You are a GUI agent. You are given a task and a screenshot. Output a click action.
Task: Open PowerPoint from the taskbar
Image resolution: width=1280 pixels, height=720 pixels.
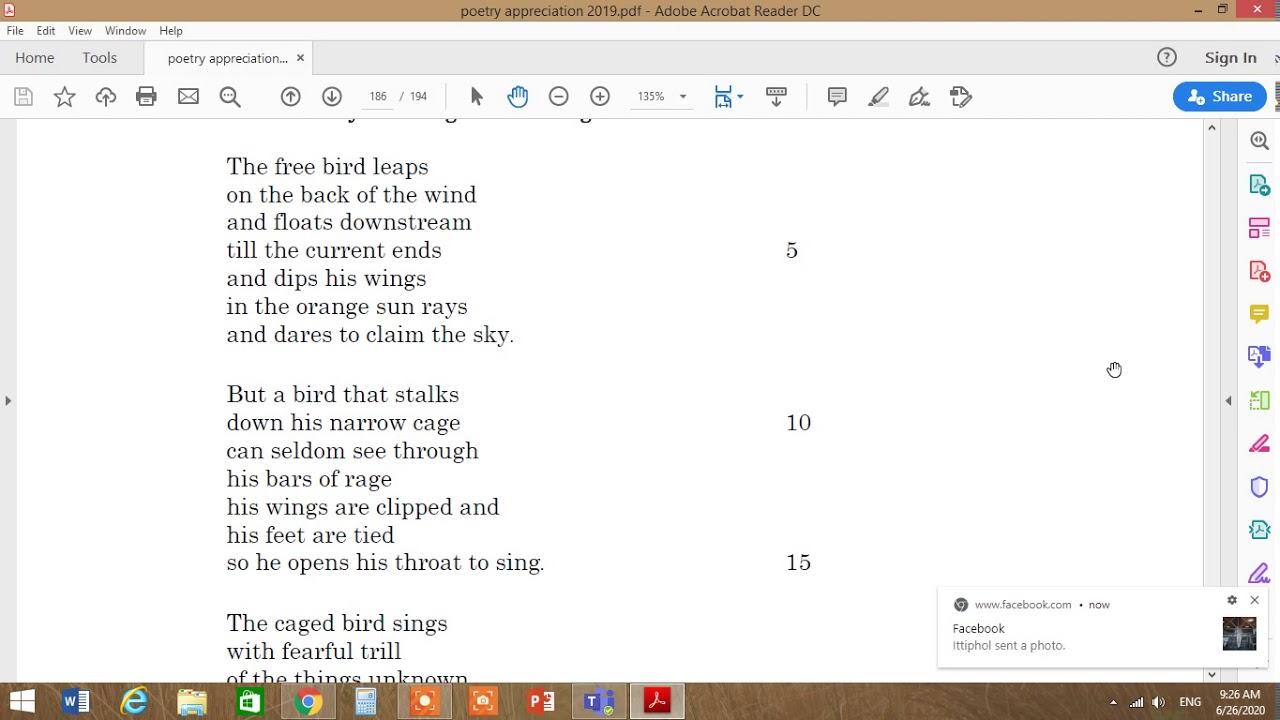click(541, 702)
